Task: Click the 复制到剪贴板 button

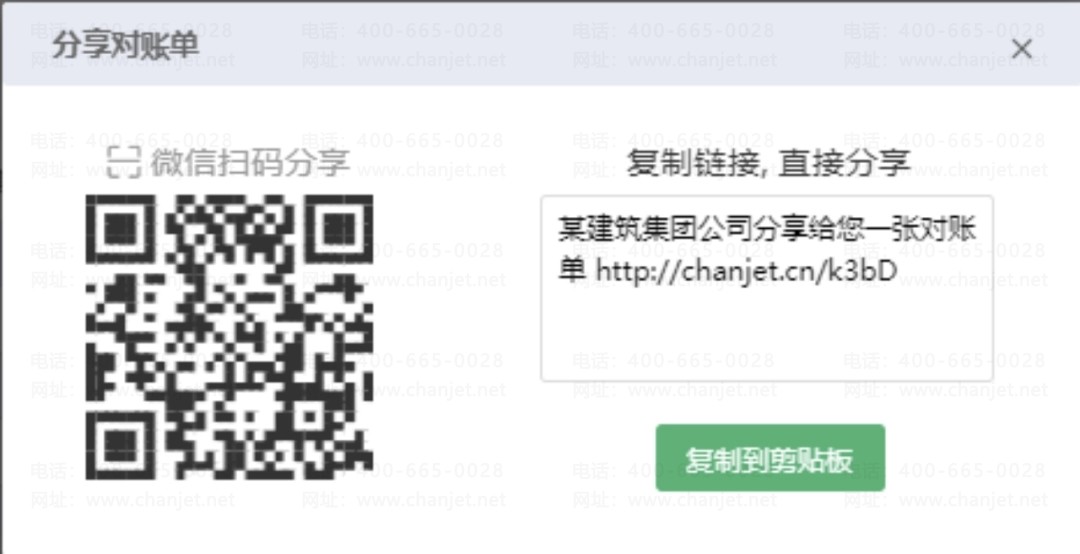Action: click(770, 458)
